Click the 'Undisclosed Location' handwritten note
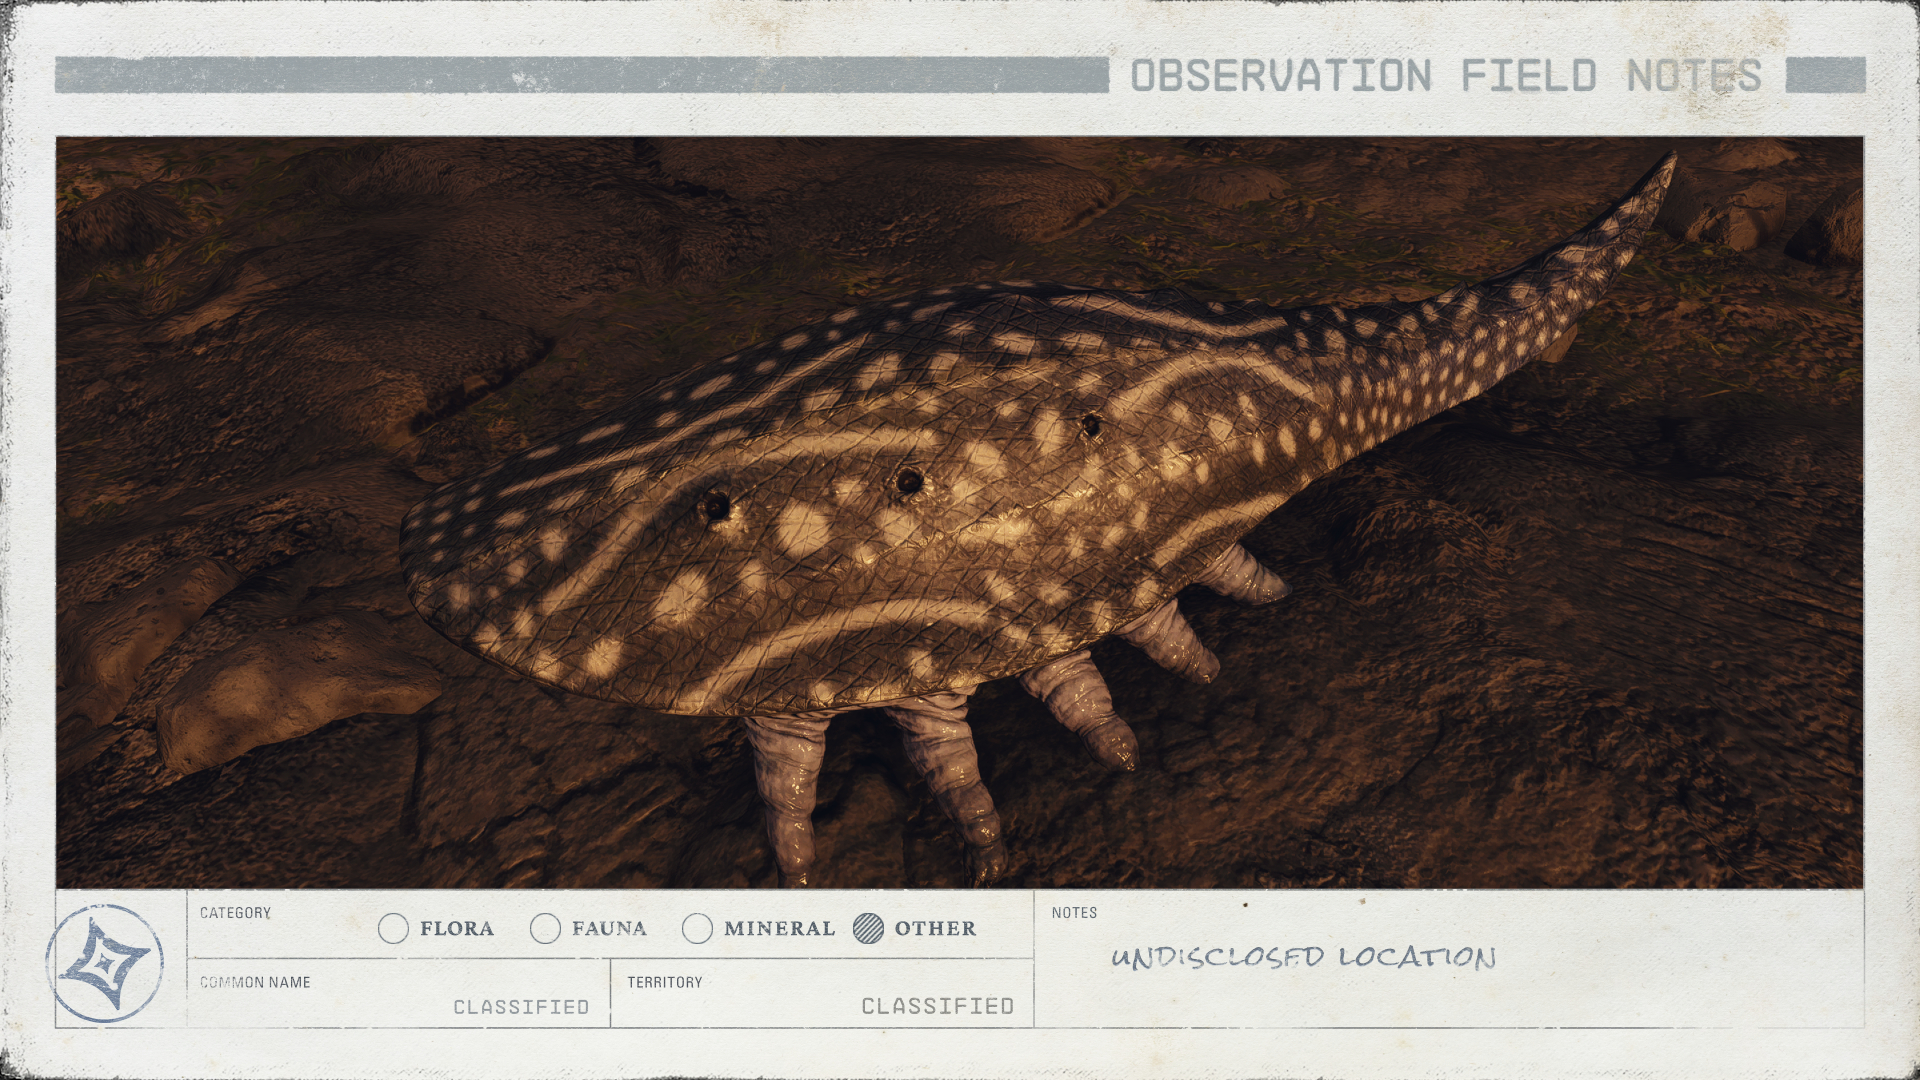This screenshot has height=1080, width=1920. coord(1304,958)
